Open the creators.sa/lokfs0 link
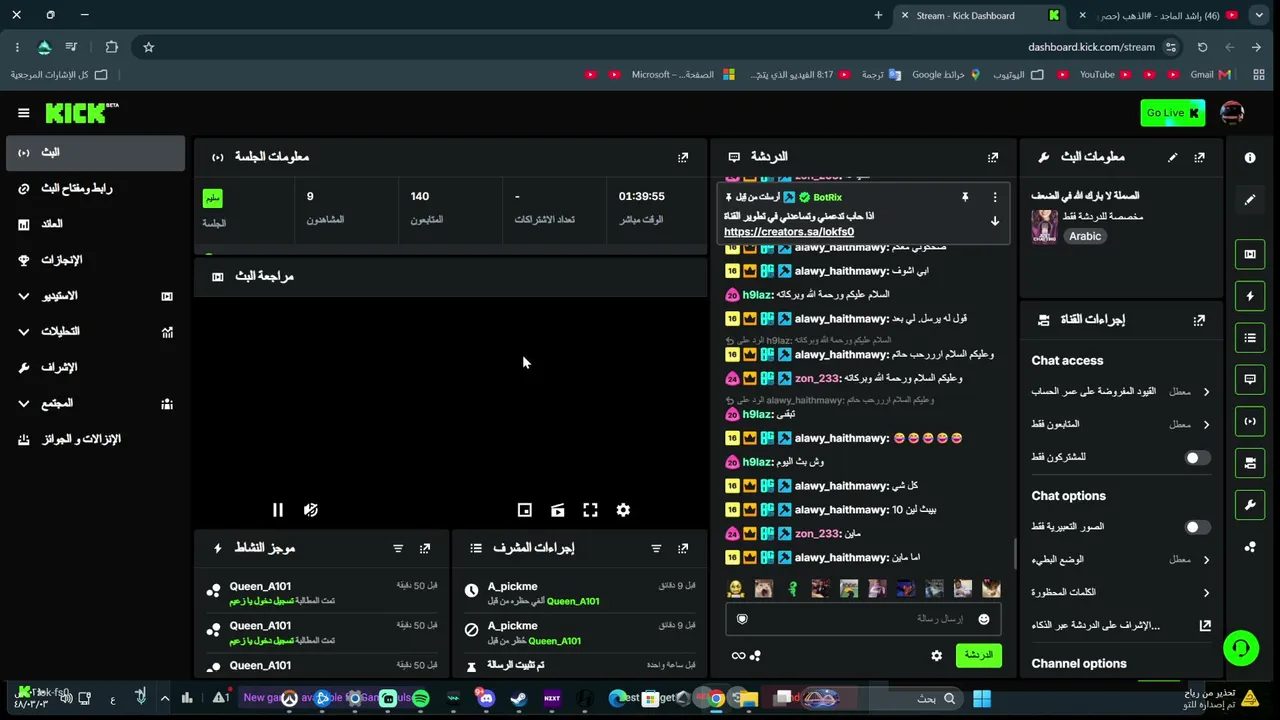 tap(789, 232)
